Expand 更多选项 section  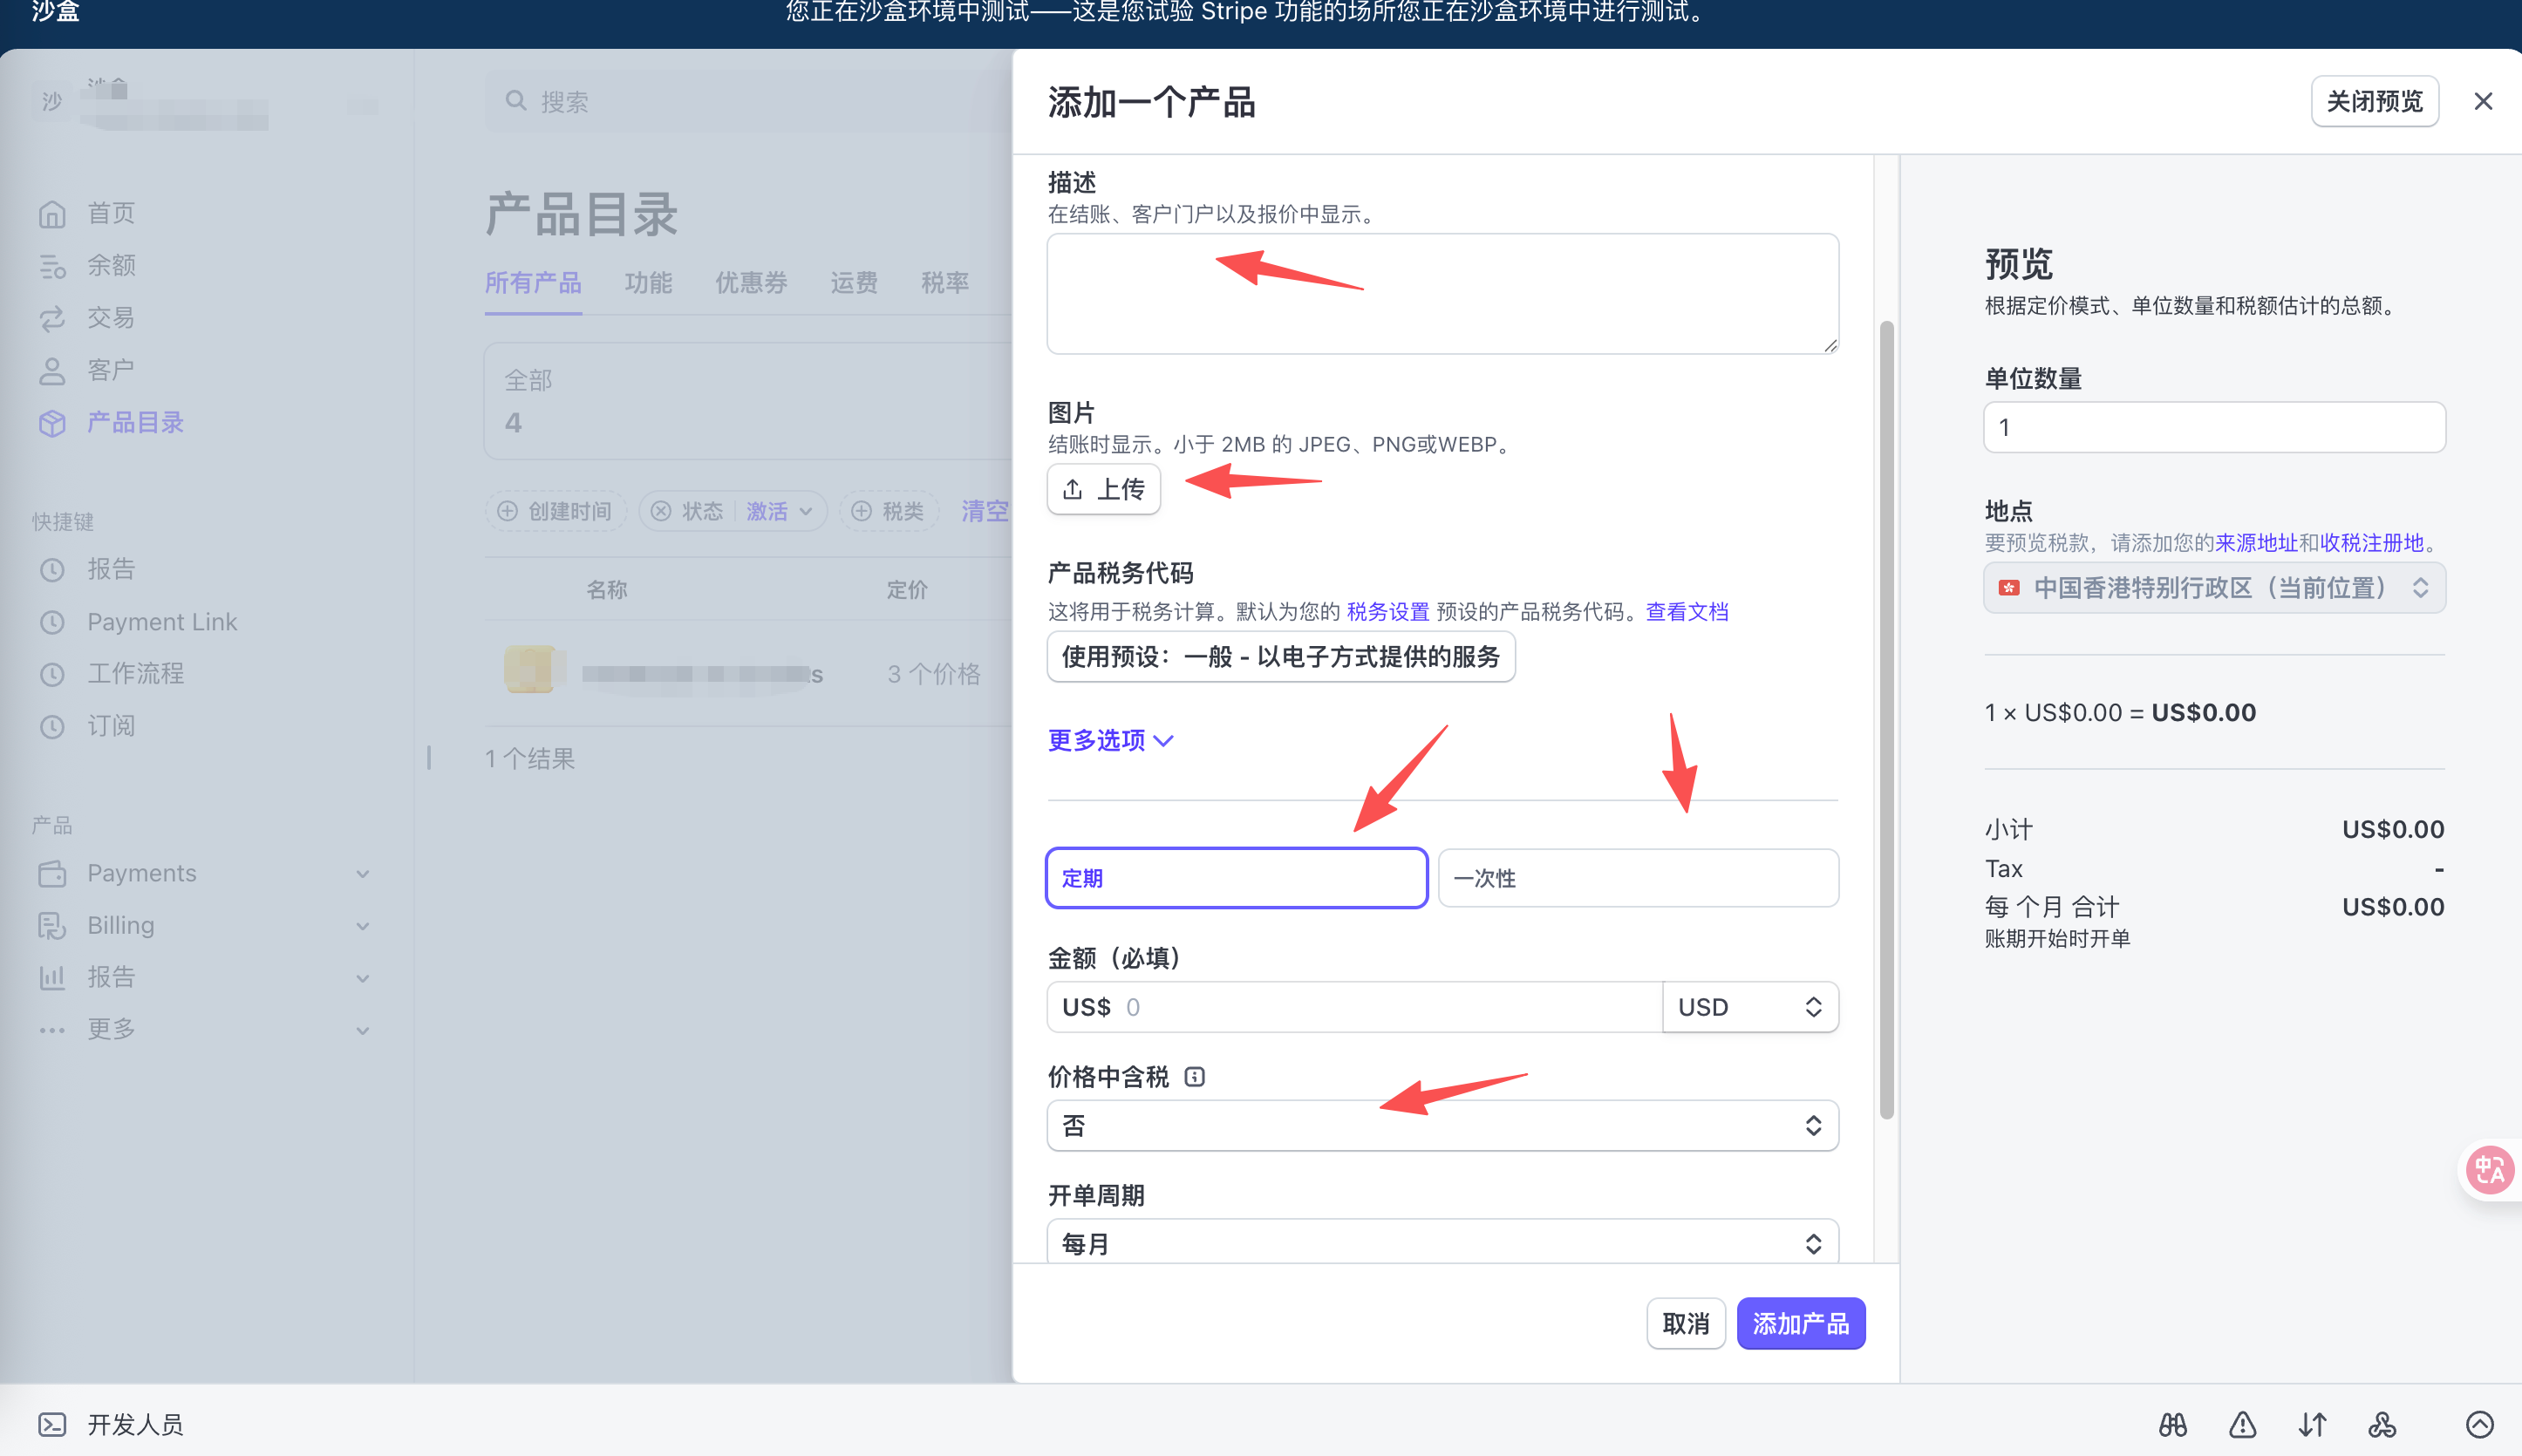click(x=1109, y=740)
